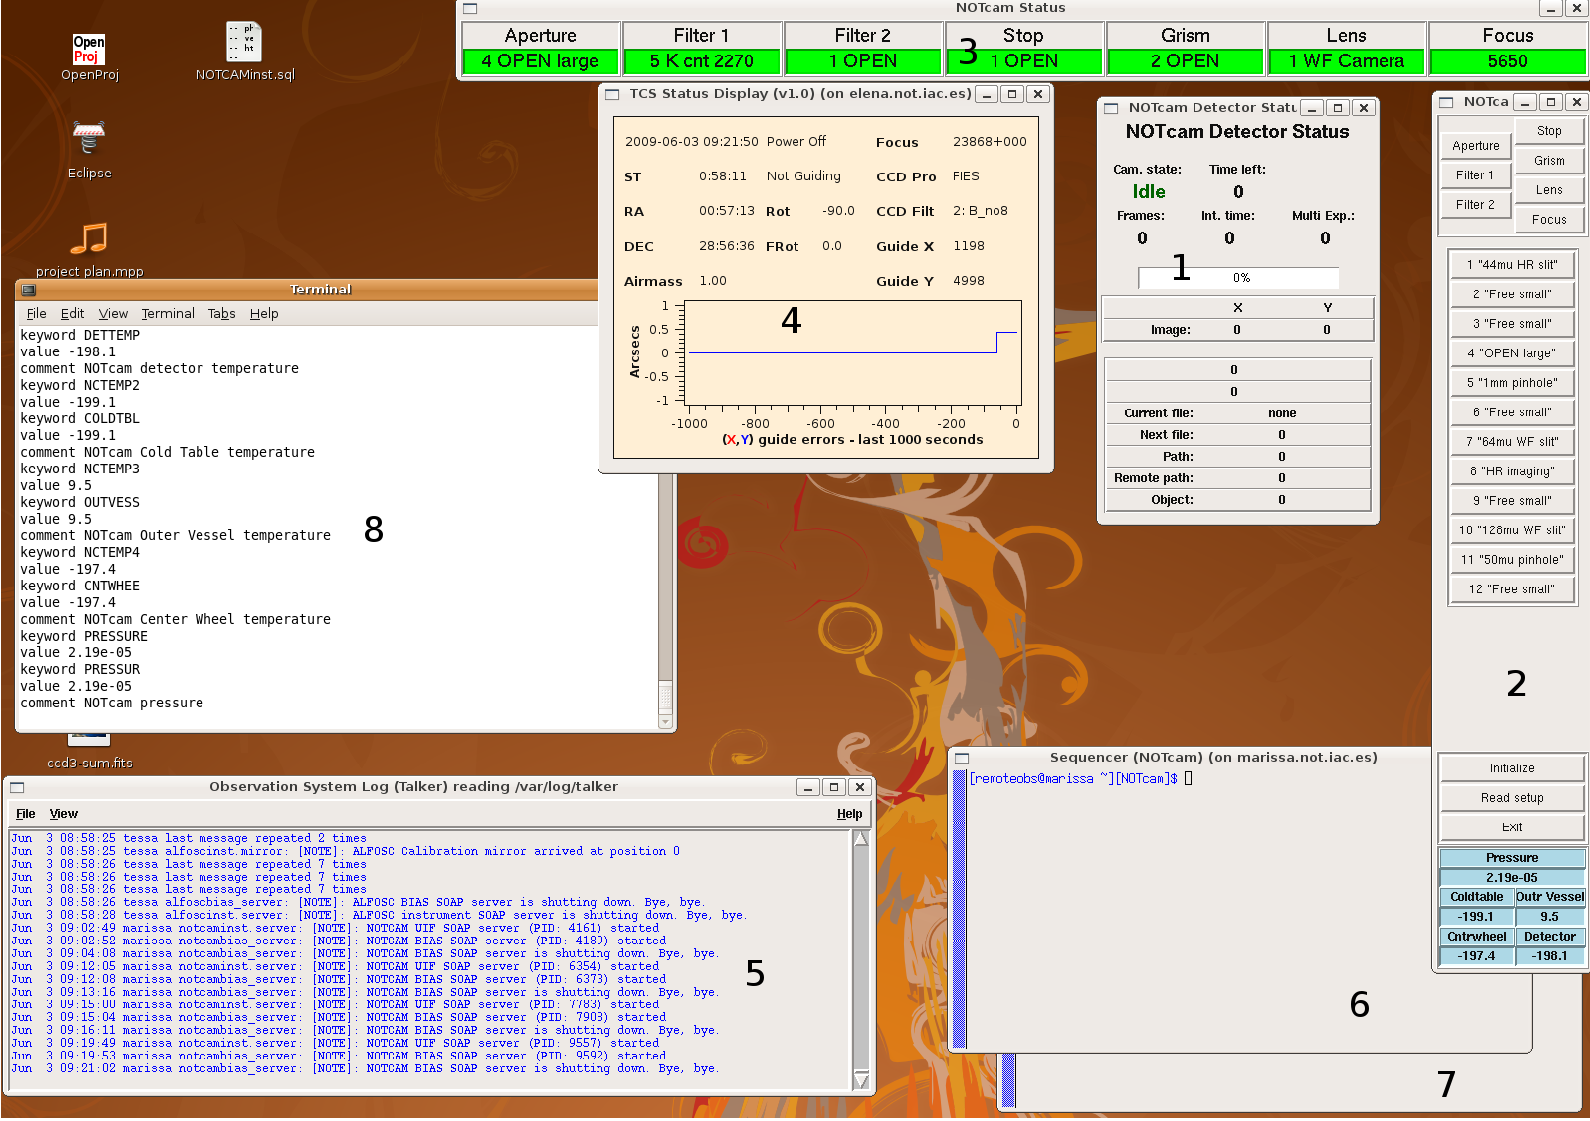
Task: Click the Initialize button
Action: point(1512,768)
